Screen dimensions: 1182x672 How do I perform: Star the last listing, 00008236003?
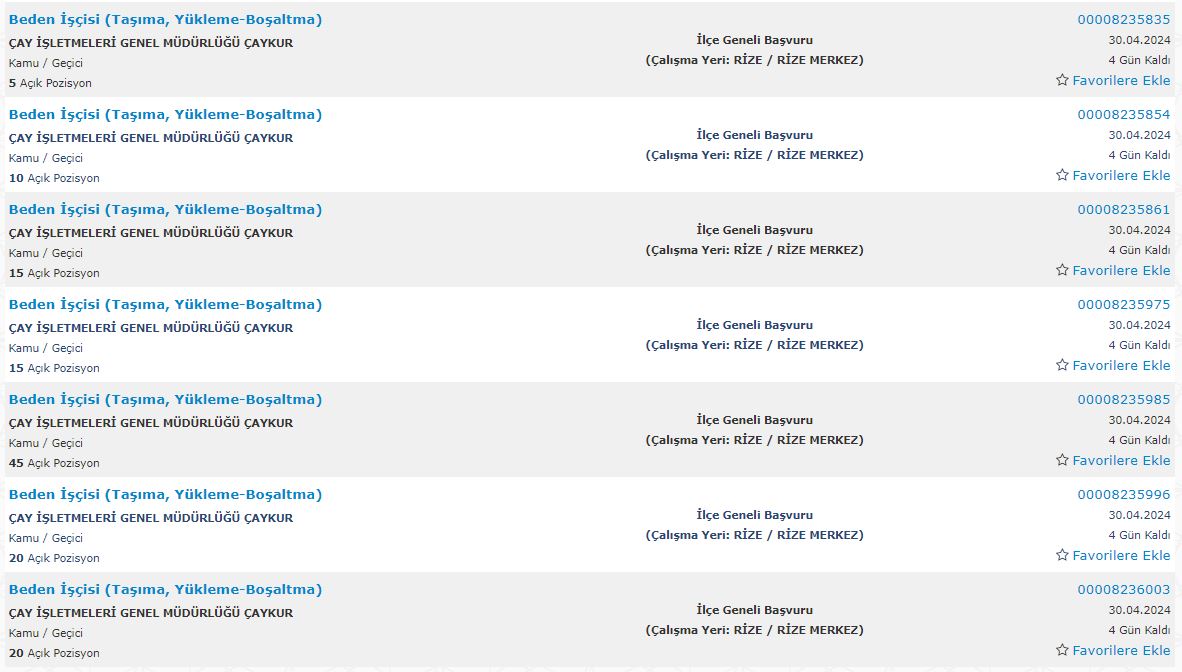click(x=1062, y=650)
